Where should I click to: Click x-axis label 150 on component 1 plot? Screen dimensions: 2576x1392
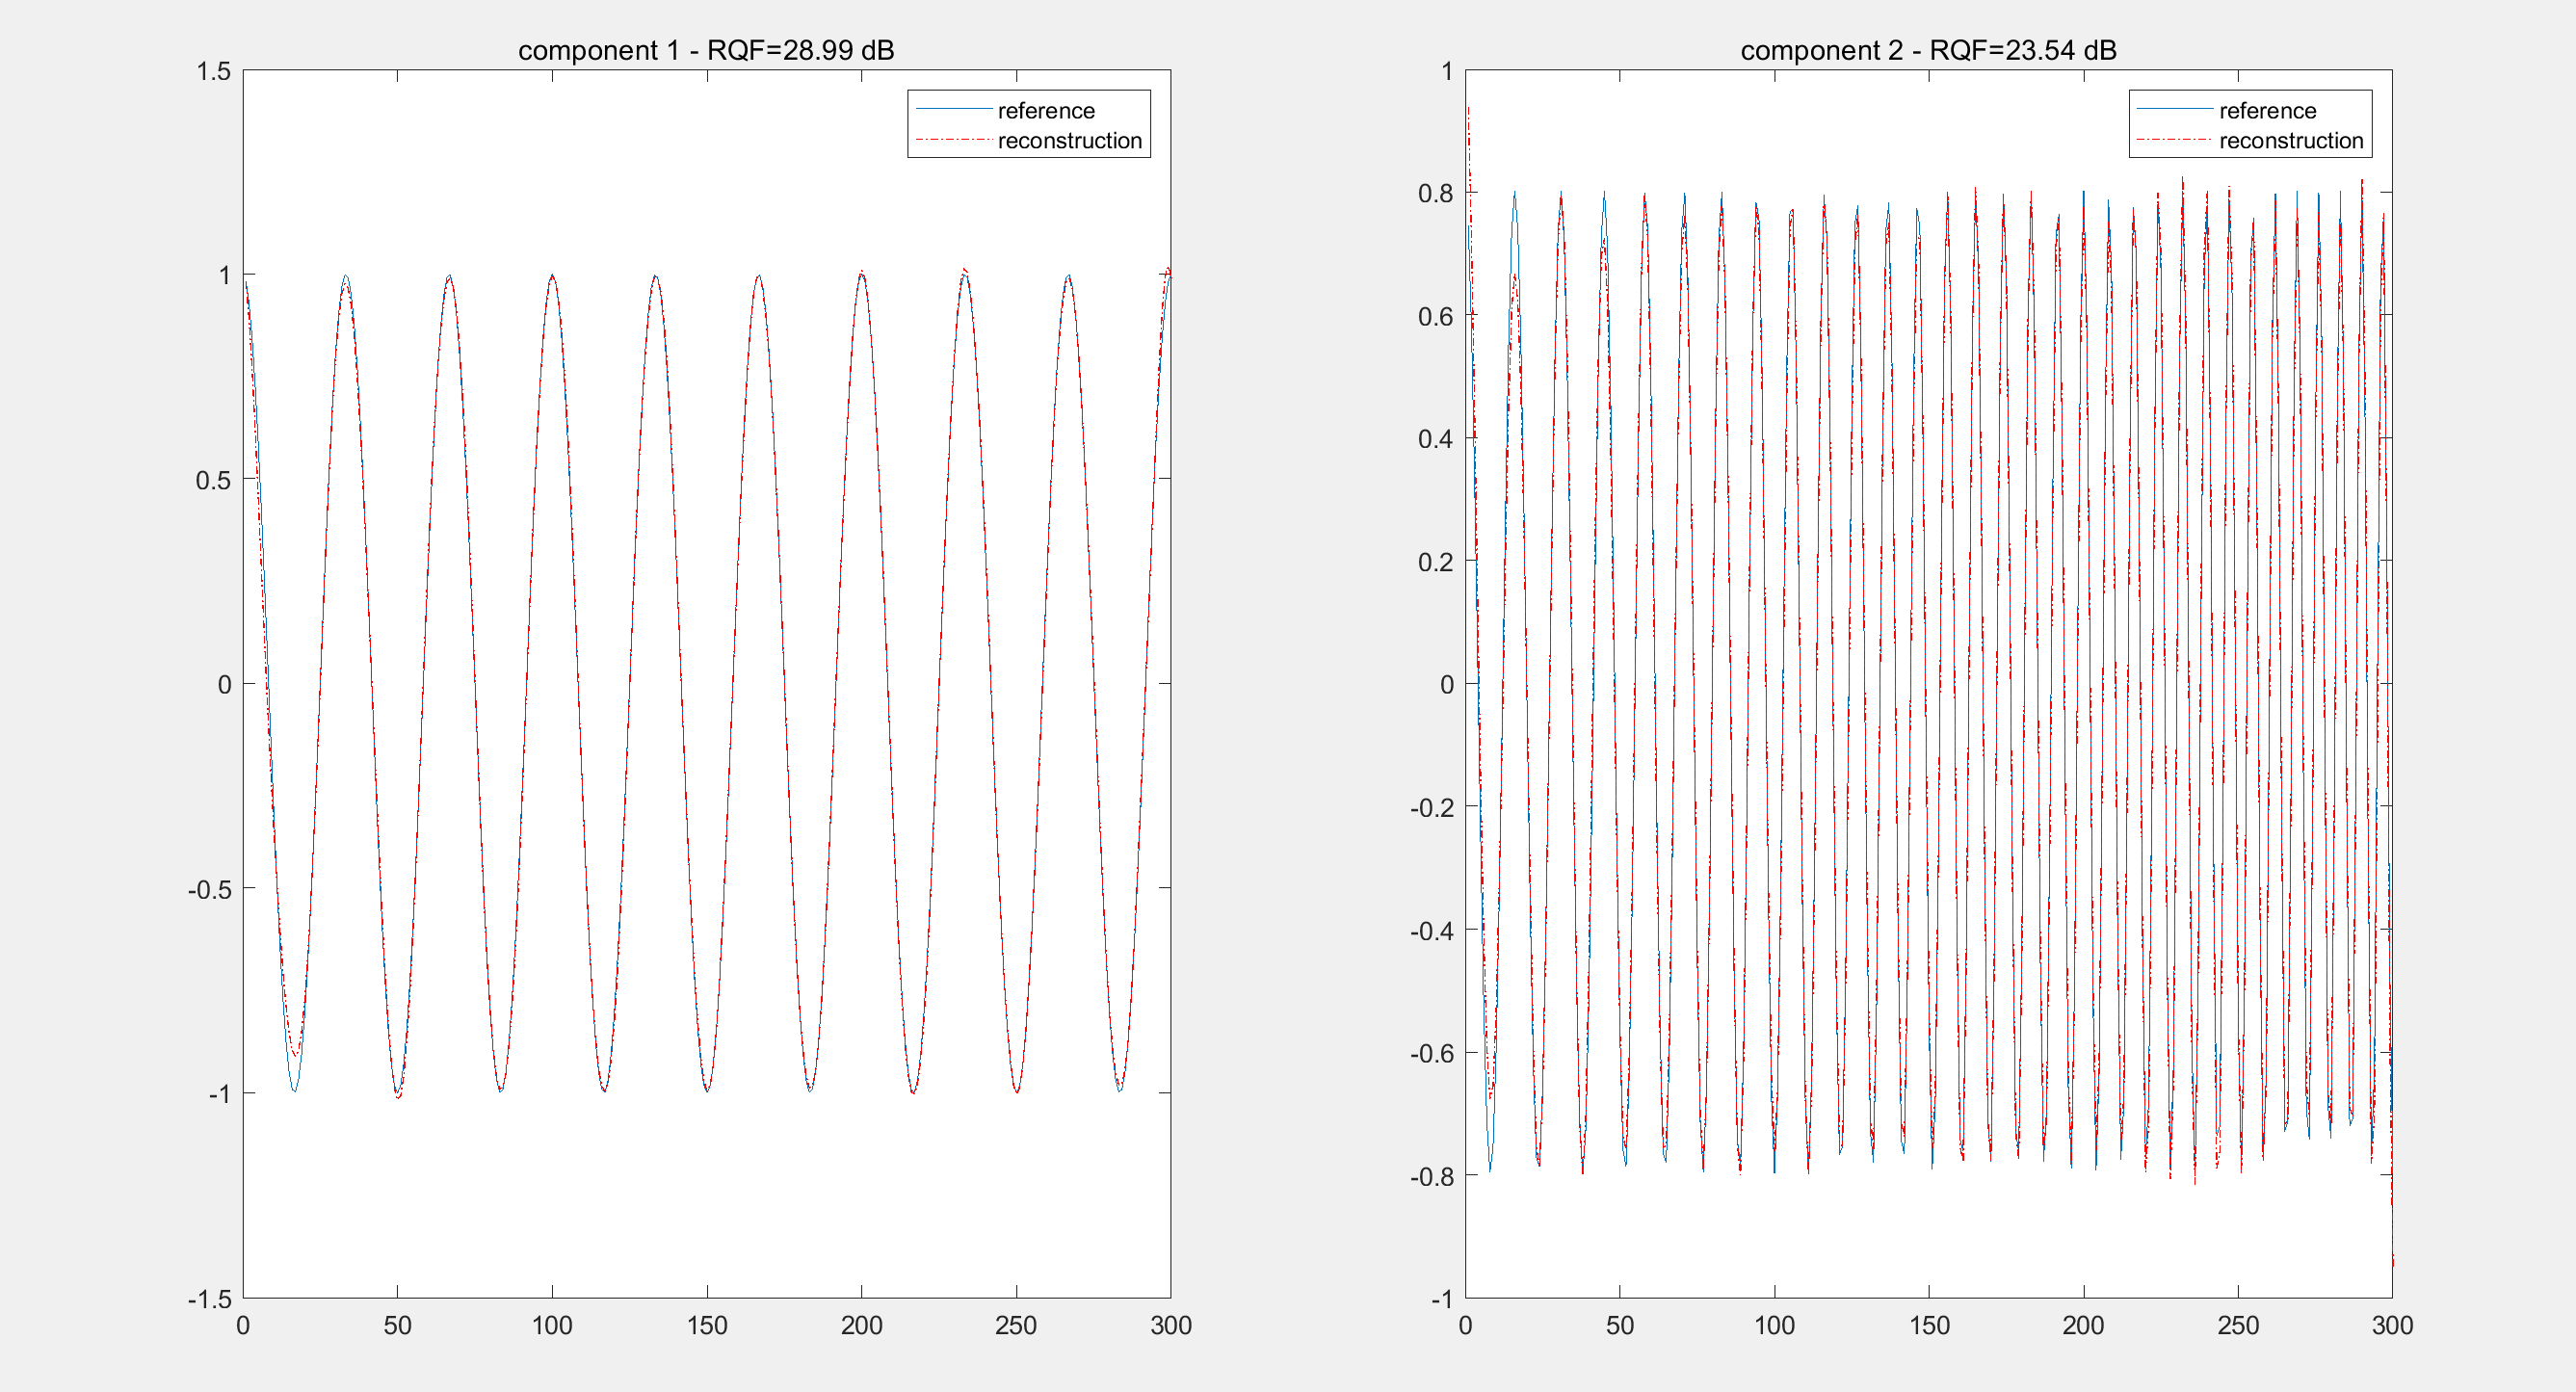click(x=706, y=1325)
